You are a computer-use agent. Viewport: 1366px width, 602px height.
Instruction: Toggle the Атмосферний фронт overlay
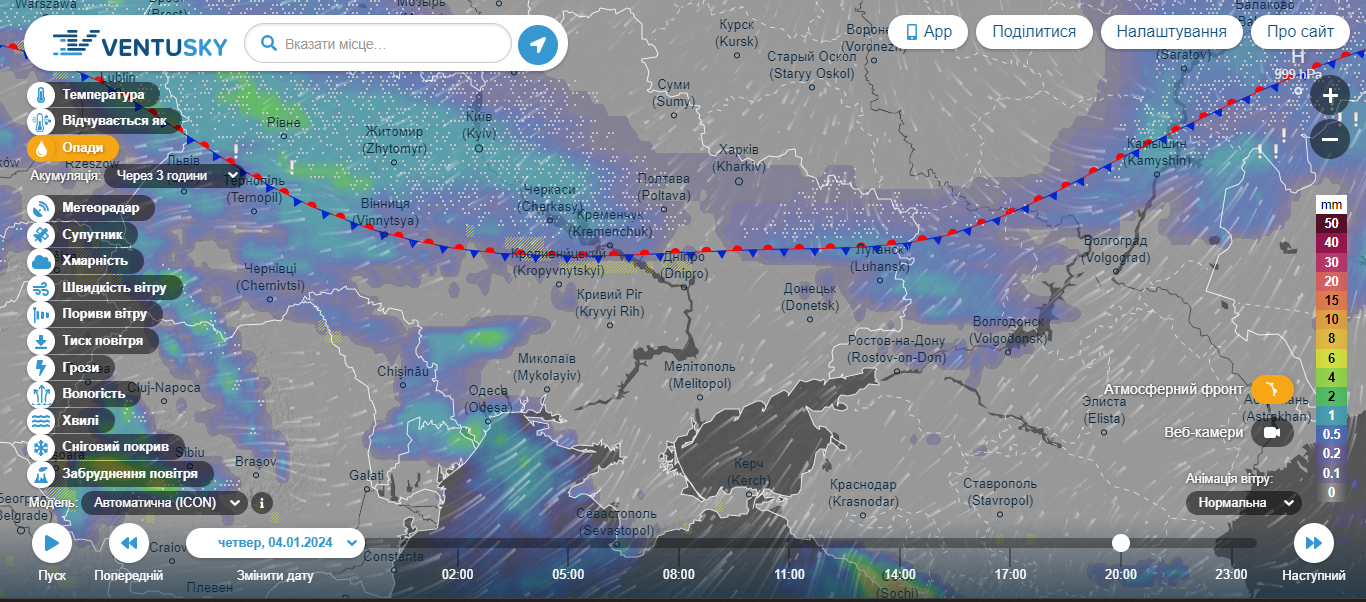coord(1272,389)
